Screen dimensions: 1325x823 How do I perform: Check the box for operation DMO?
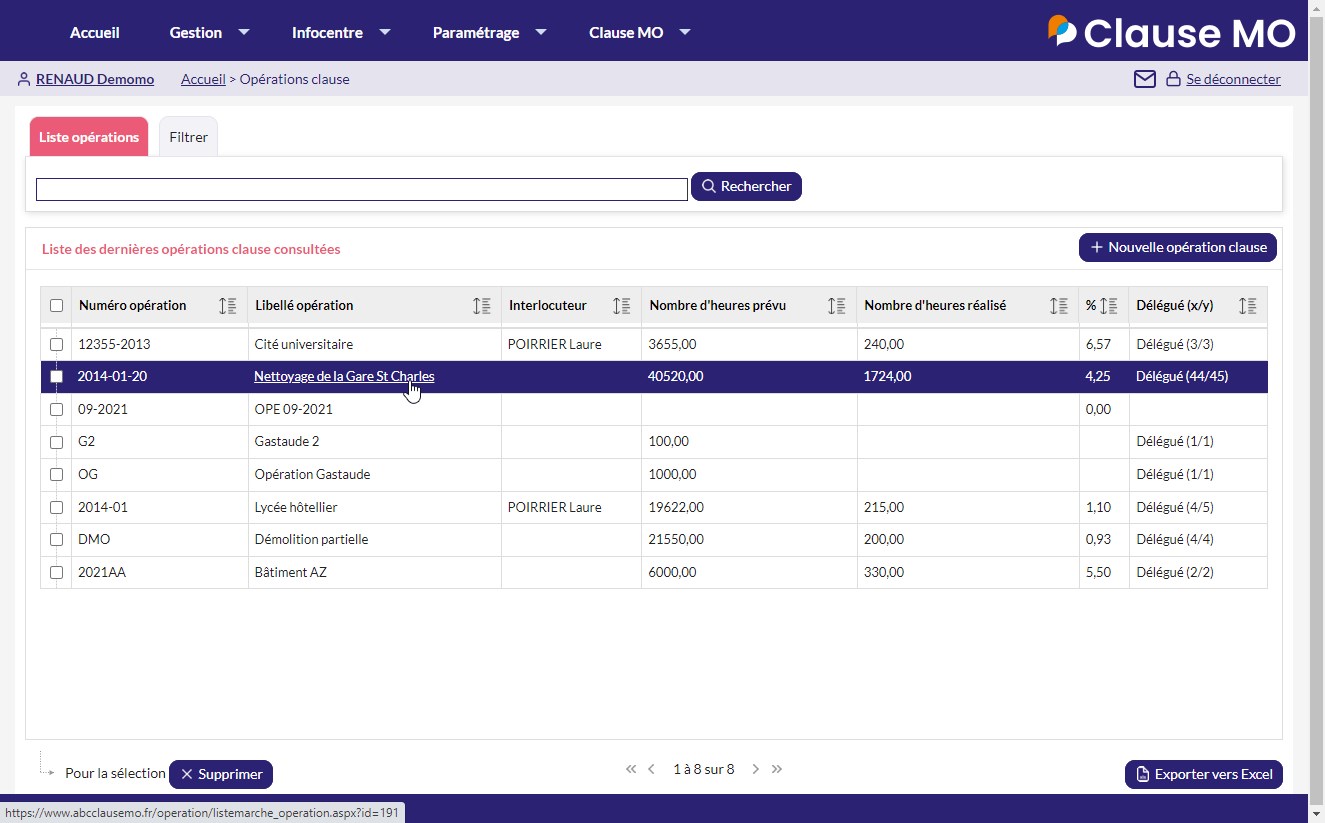pyautogui.click(x=57, y=540)
